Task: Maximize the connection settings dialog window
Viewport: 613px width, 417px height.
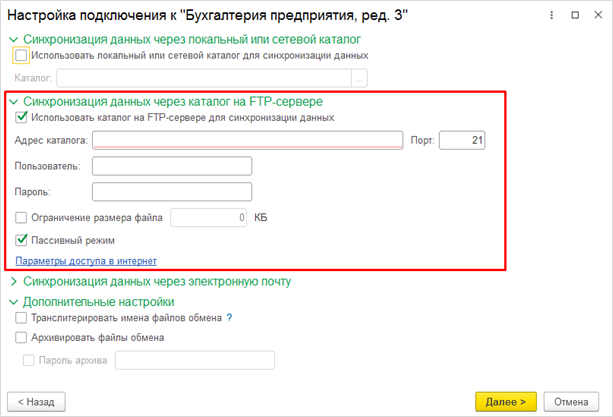Action: click(x=574, y=15)
